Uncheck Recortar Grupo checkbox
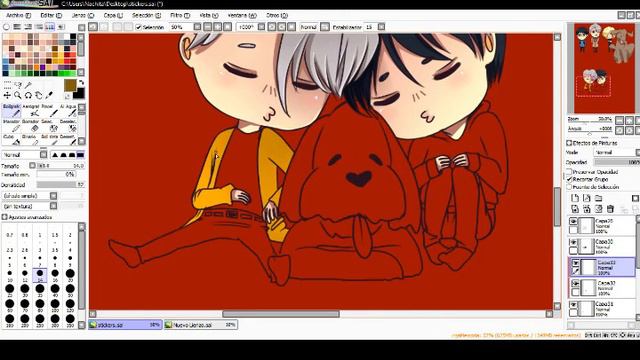Viewport: 640px width, 360px height. point(569,179)
